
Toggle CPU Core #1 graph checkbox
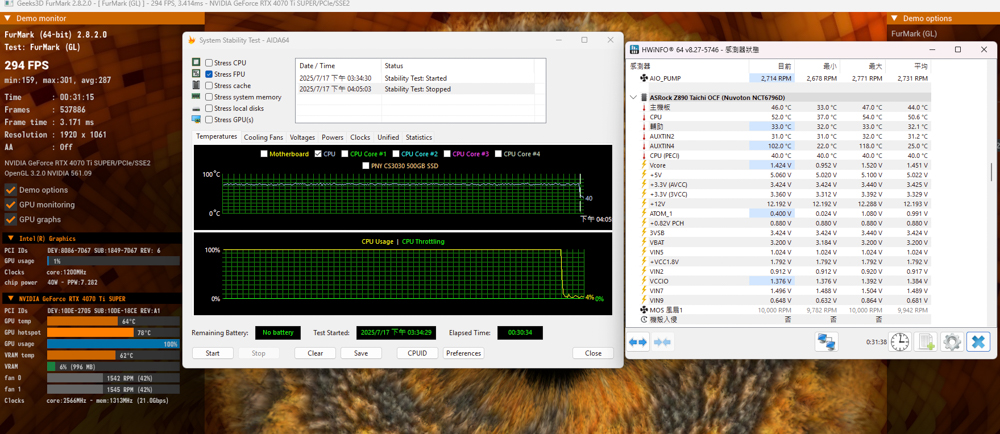[x=345, y=154]
